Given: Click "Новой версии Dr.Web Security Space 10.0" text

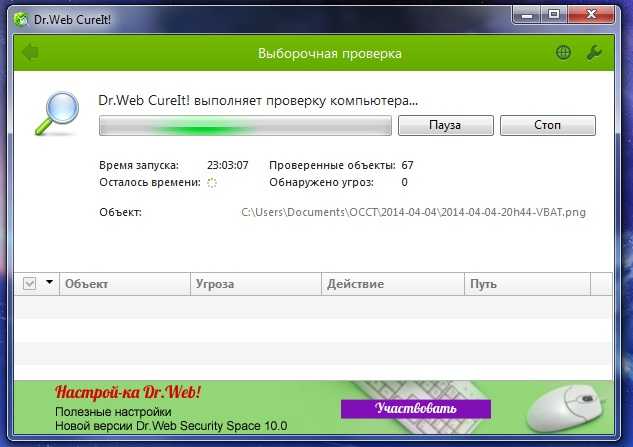Looking at the screenshot, I should (x=171, y=426).
